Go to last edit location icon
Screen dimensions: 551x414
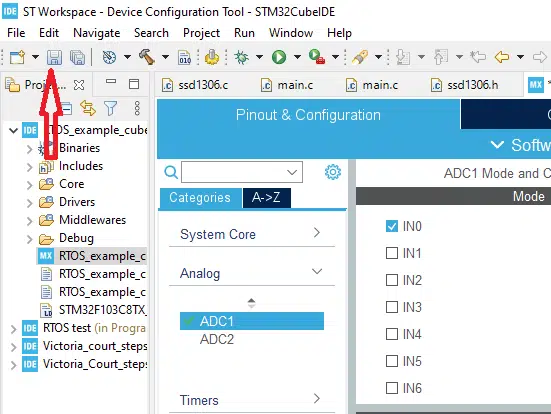478,57
